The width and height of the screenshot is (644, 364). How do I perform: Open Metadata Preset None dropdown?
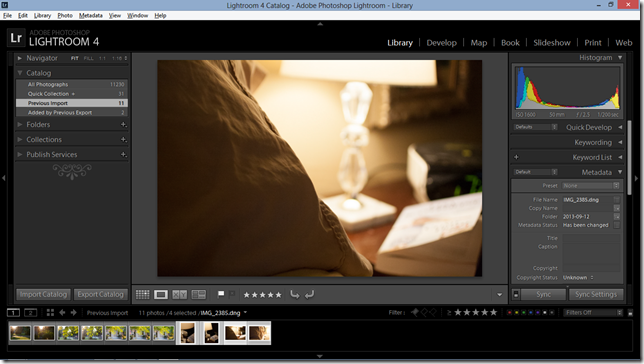point(591,186)
